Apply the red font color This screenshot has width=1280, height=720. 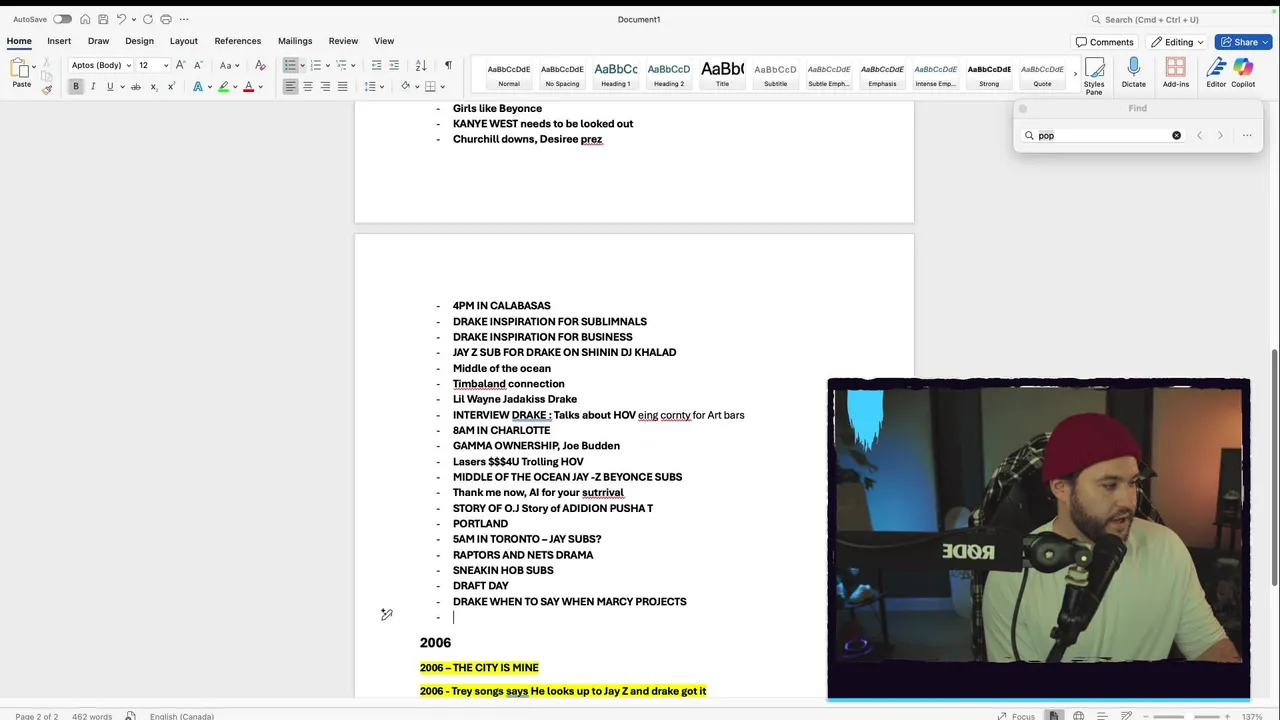tap(248, 87)
